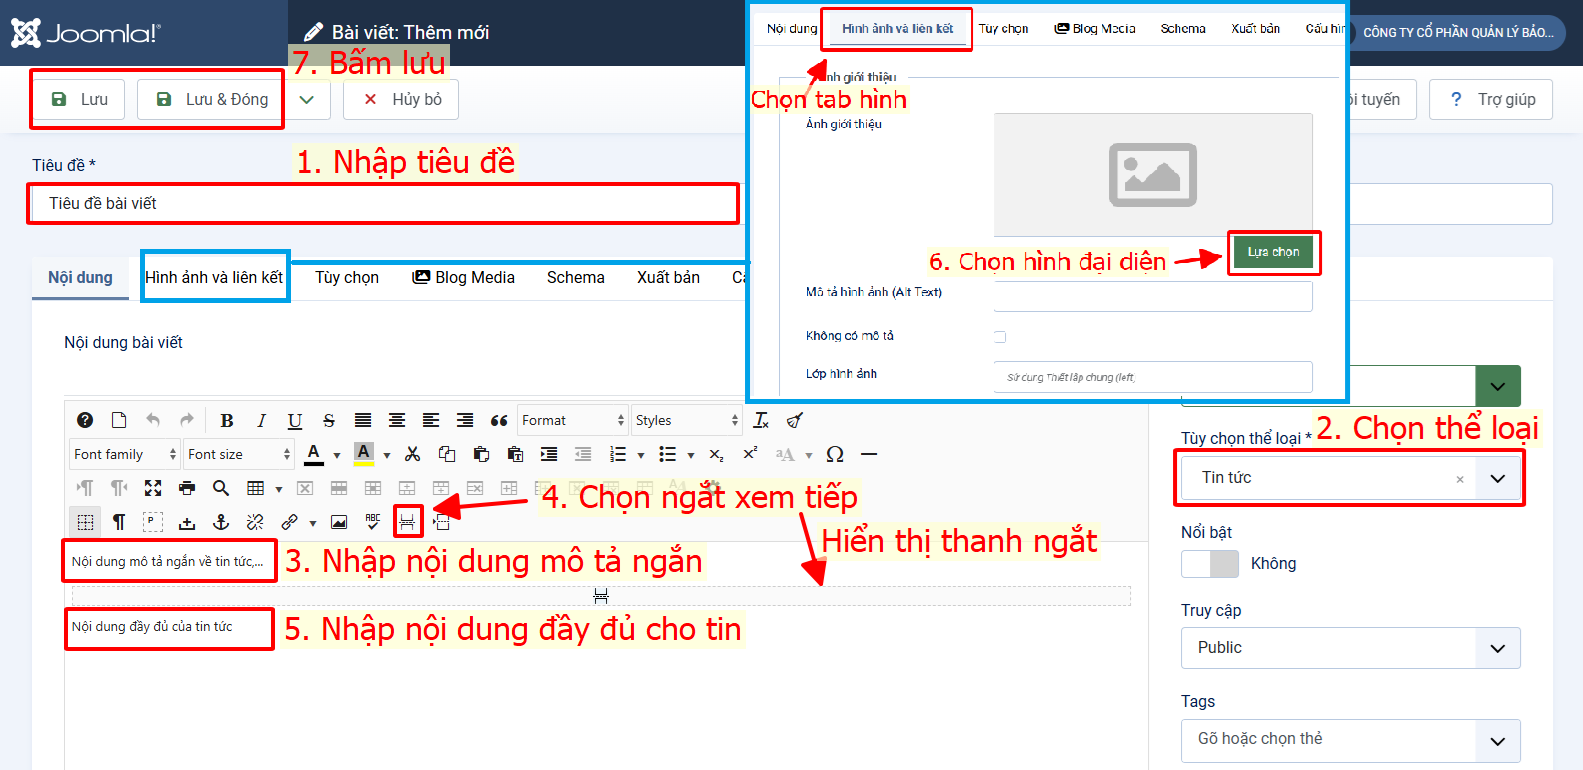Insert a Read More break
The image size is (1583, 770).
click(407, 522)
